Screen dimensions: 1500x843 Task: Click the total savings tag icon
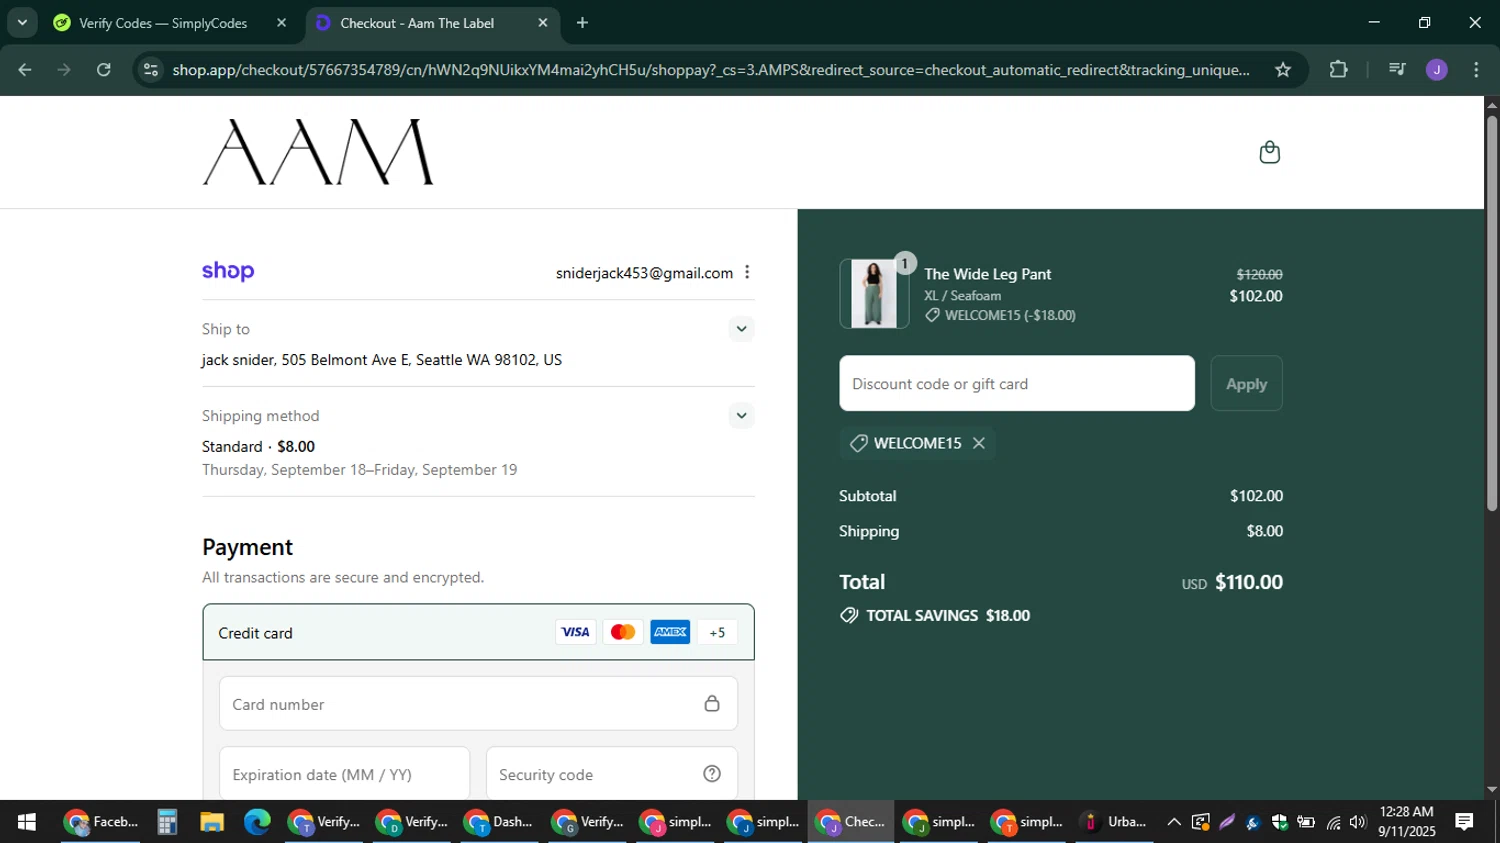coord(849,616)
